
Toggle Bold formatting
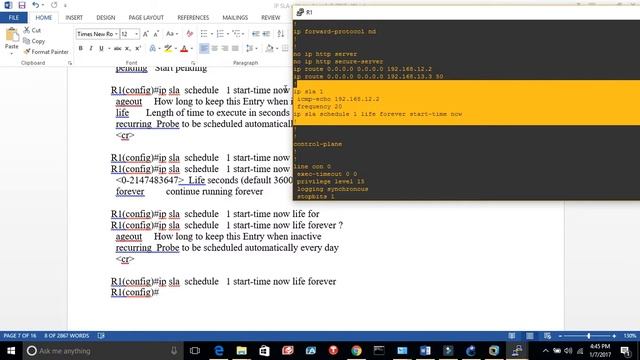[80, 49]
